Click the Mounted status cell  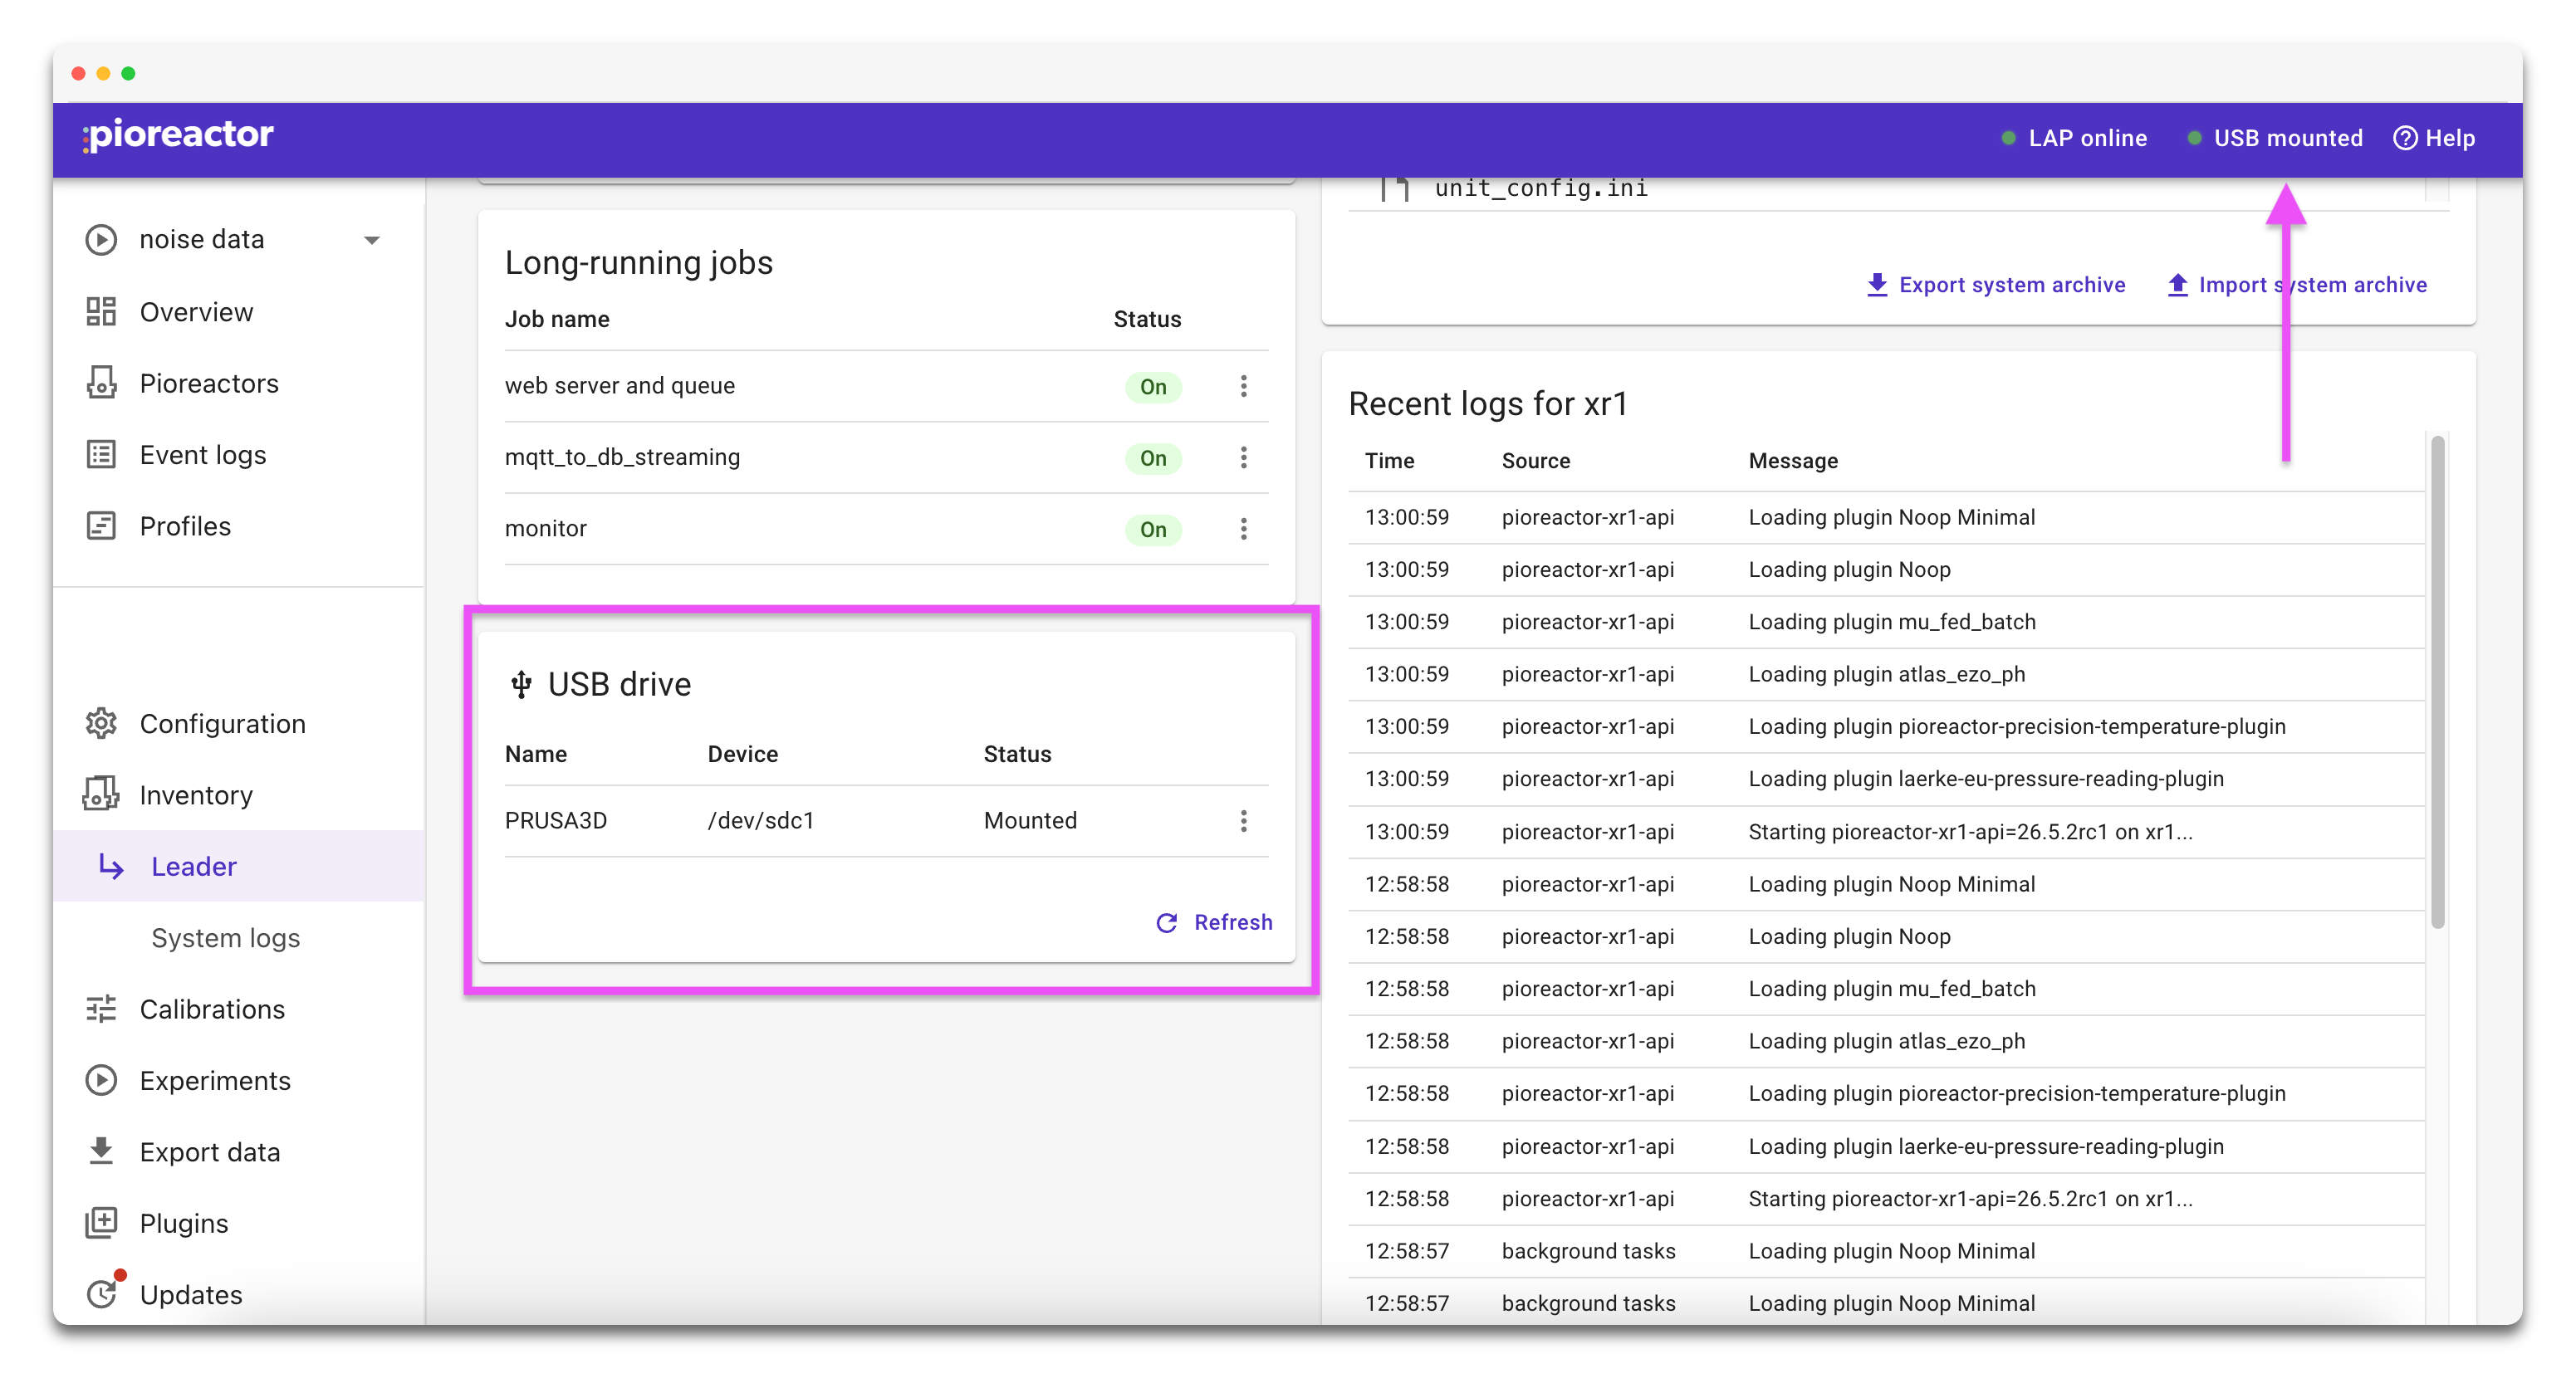(1030, 821)
